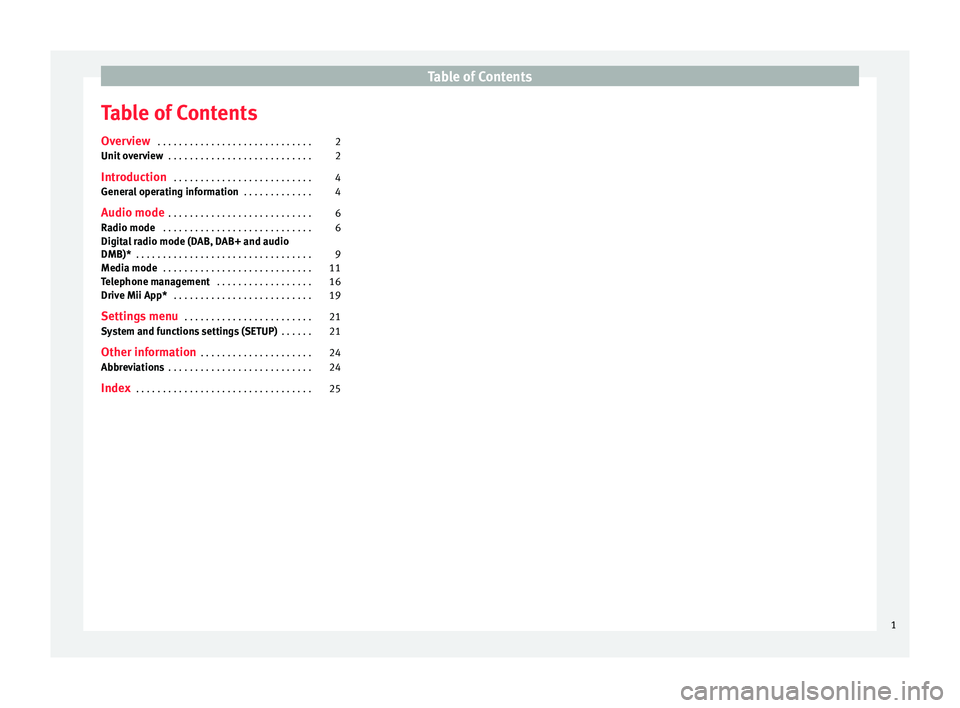
Task: Jump to the Audio mode section
Action: tap(133, 213)
